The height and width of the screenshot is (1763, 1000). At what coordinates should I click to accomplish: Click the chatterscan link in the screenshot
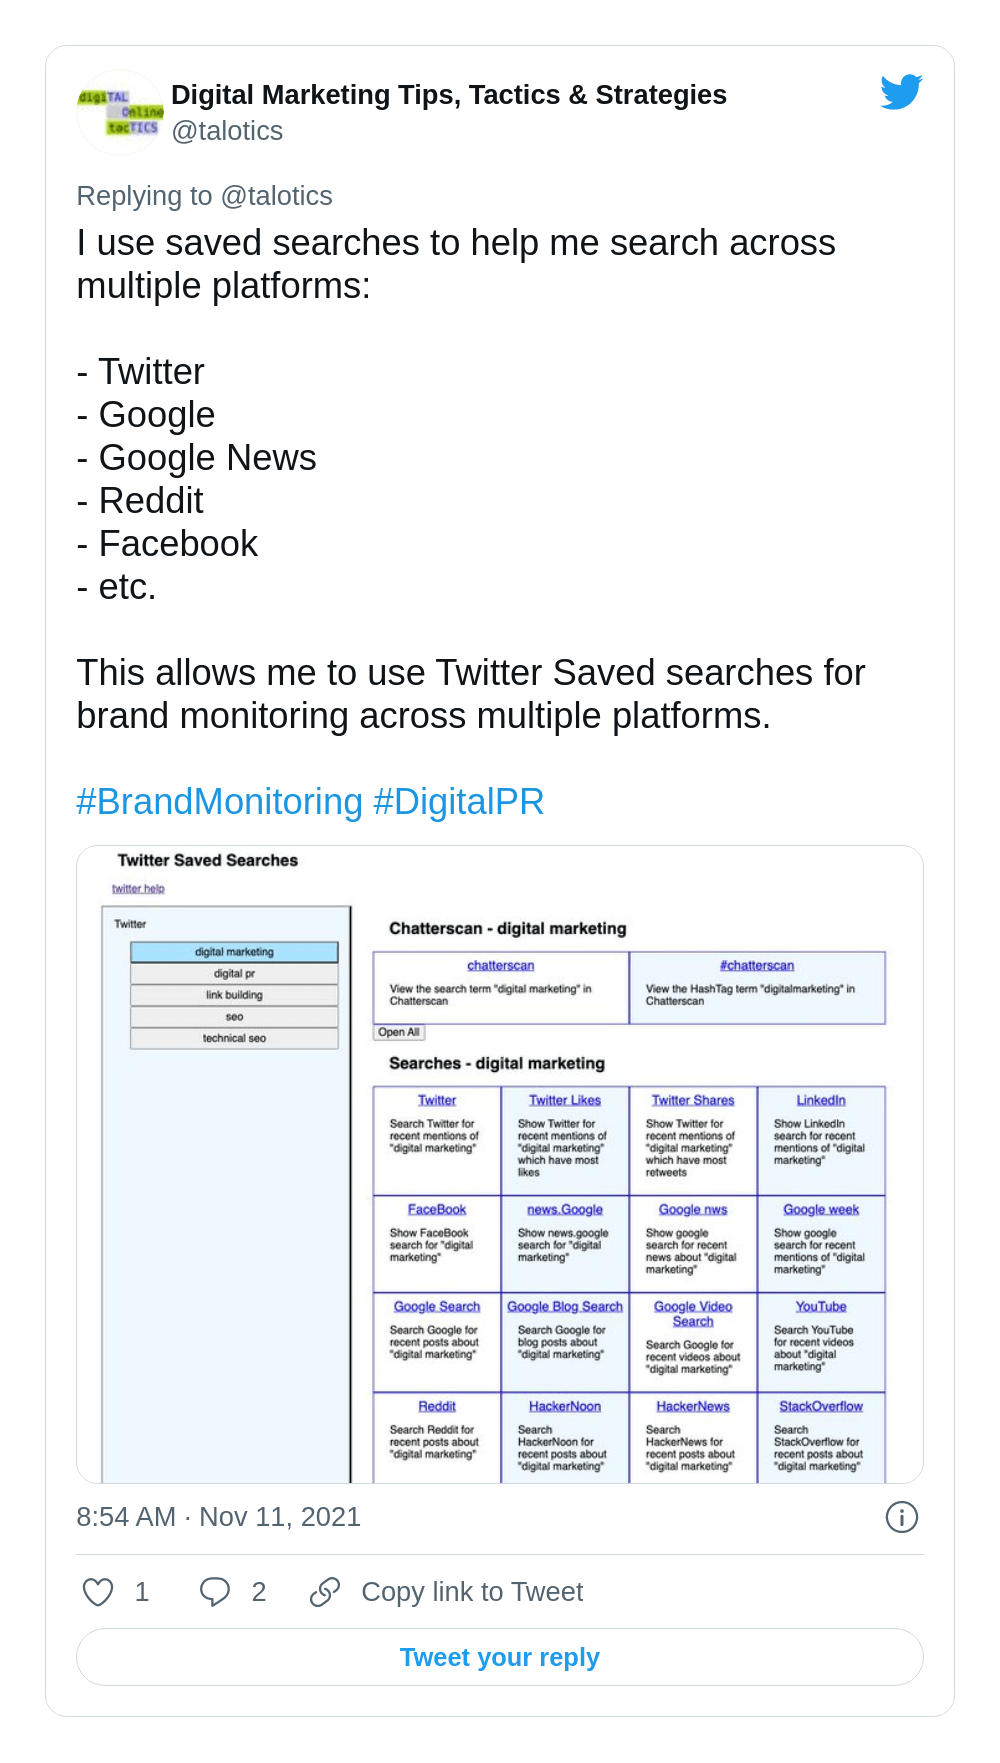point(500,966)
